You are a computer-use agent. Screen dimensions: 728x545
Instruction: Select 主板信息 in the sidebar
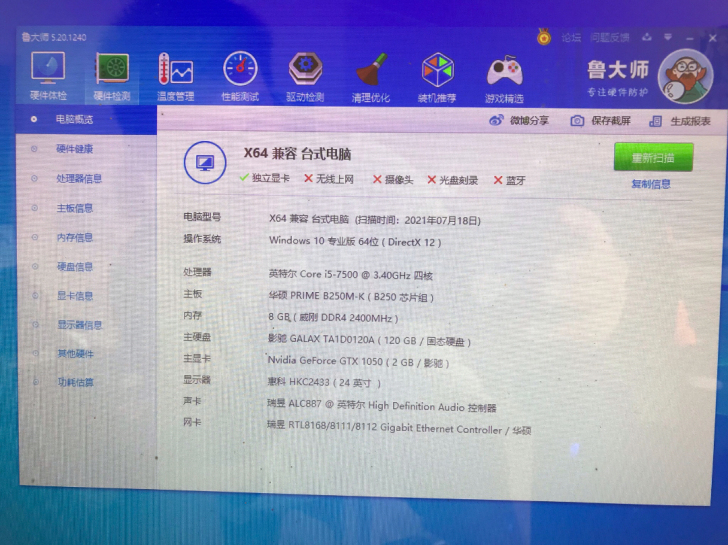74,208
